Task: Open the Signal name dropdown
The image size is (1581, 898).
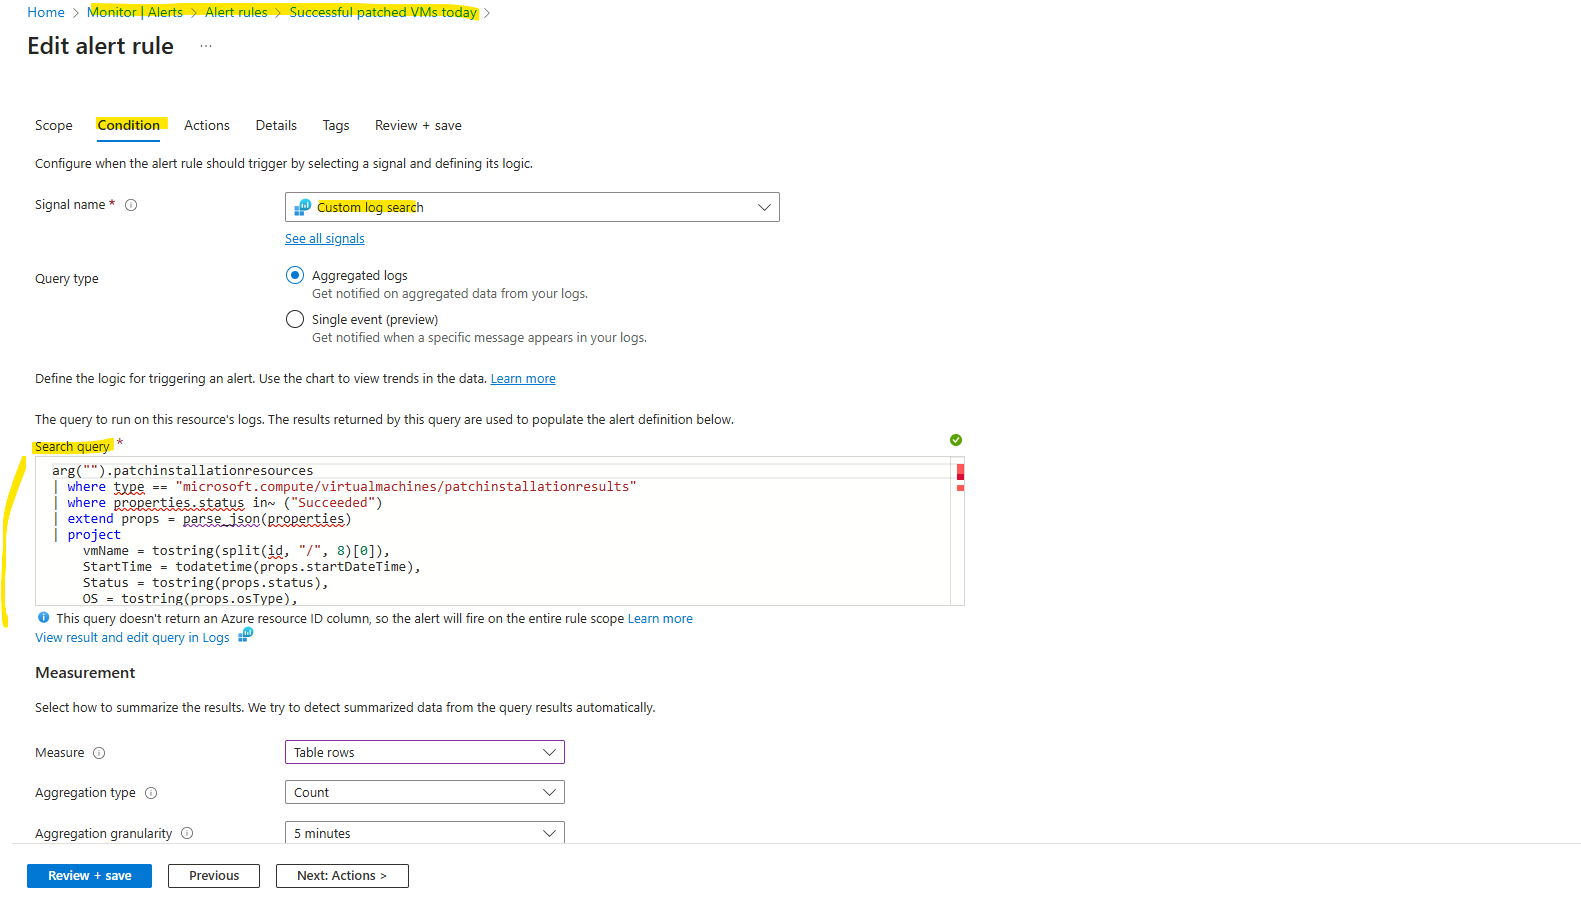Action: click(532, 207)
